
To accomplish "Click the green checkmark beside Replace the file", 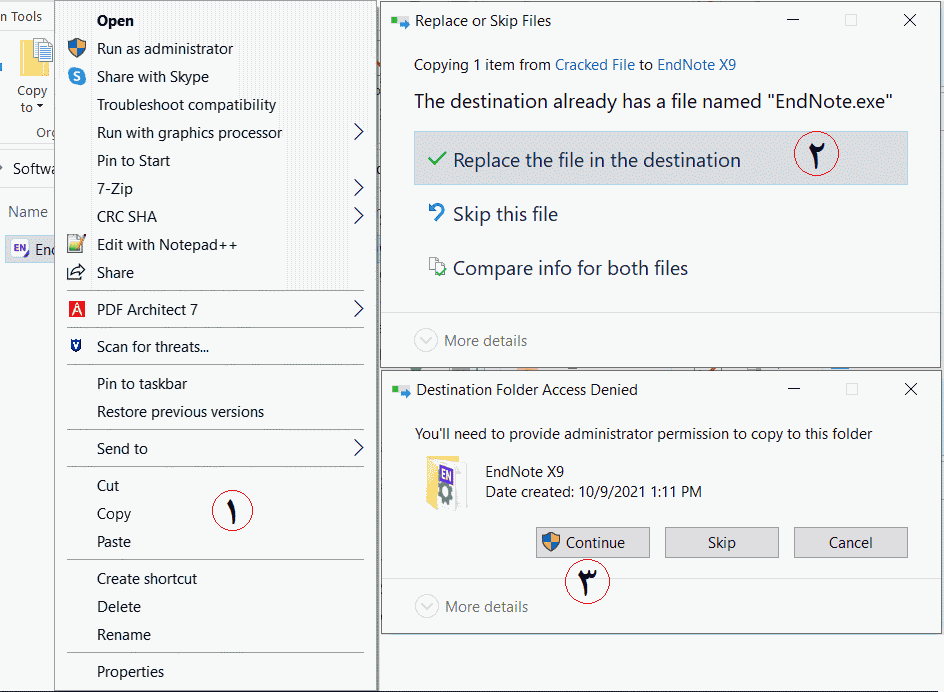I will pyautogui.click(x=436, y=159).
